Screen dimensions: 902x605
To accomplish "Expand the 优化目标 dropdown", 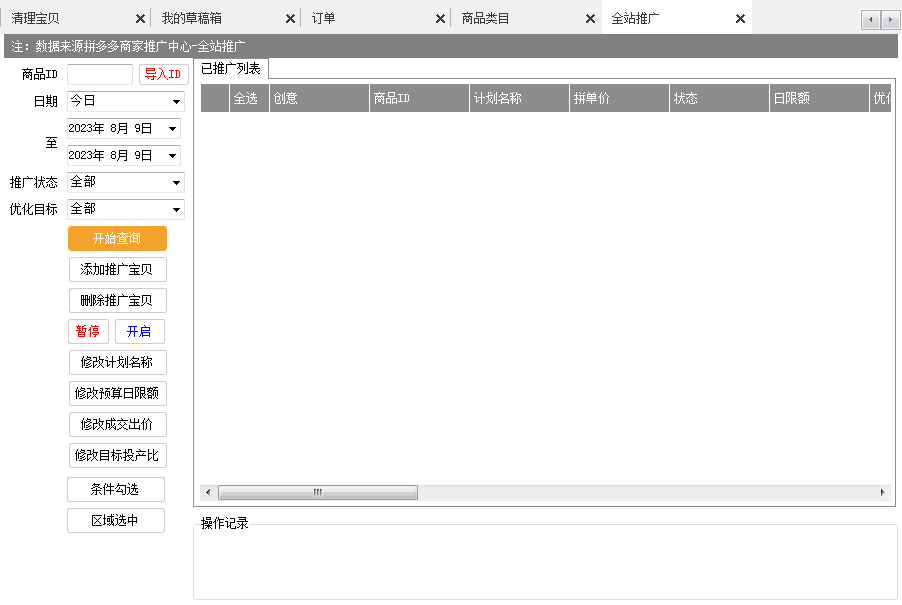I will pyautogui.click(x=126, y=209).
